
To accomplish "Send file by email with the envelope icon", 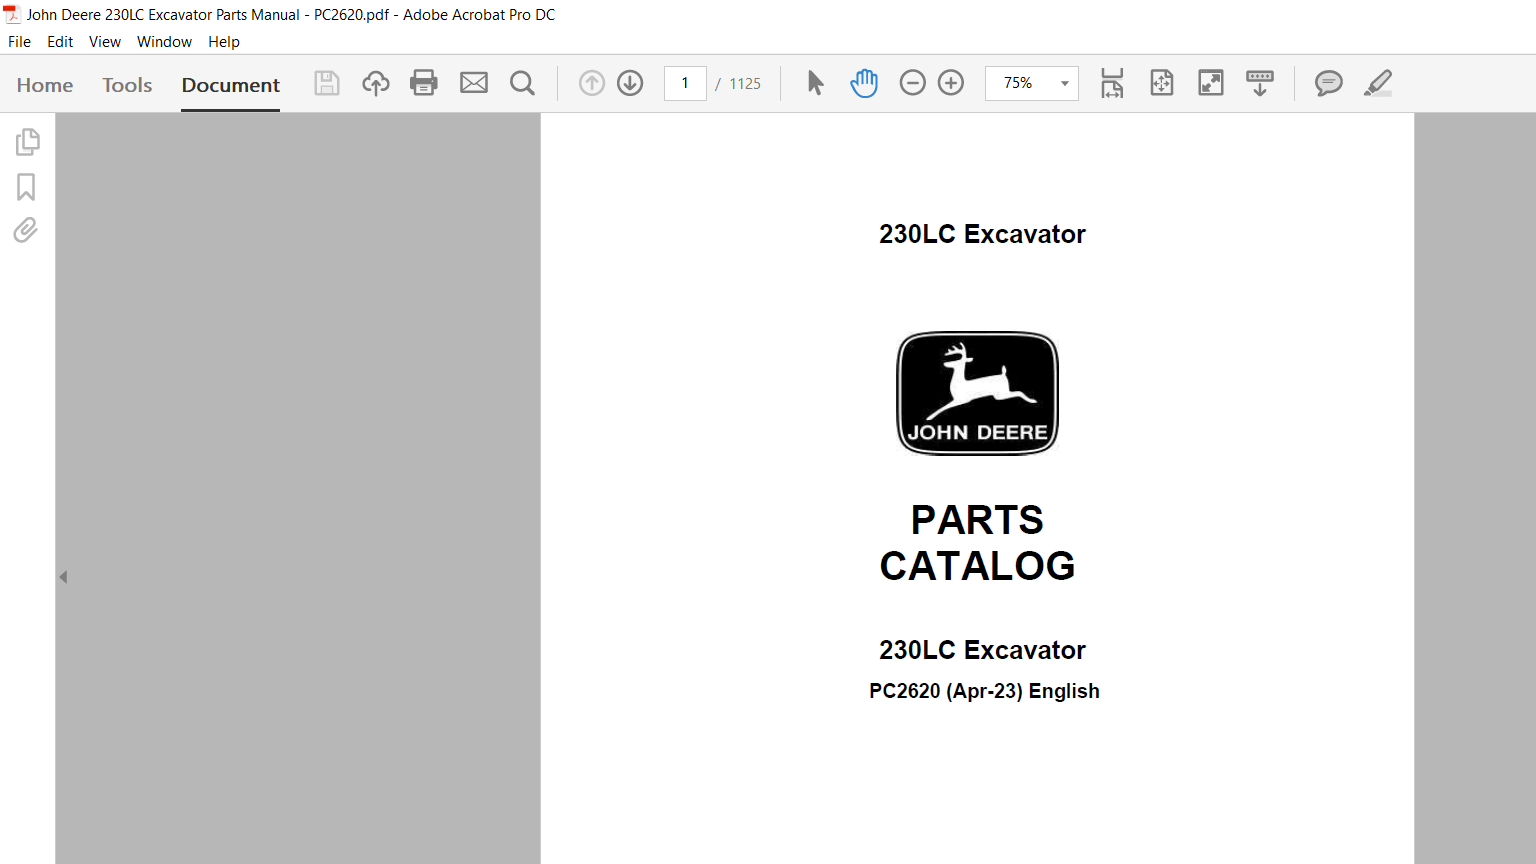I will point(474,83).
